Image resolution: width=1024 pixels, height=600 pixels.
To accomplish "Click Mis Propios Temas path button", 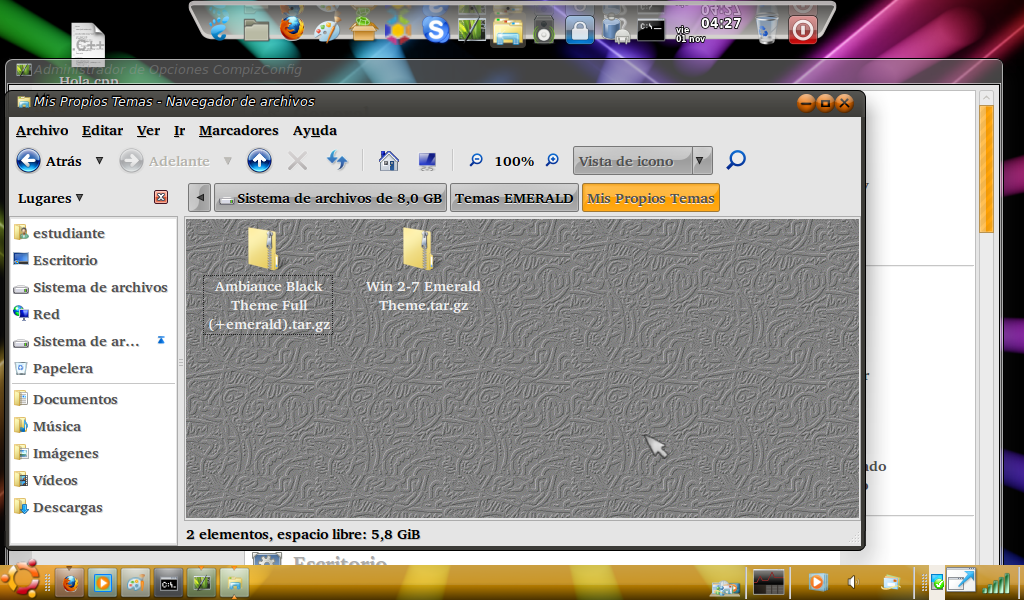I will (650, 198).
